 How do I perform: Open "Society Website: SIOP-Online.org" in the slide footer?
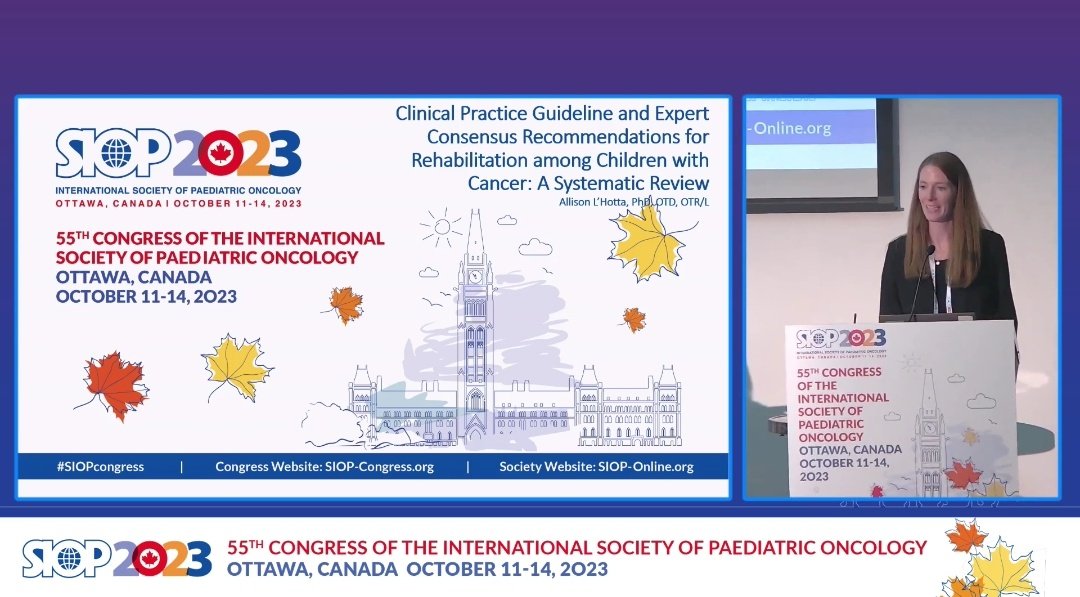[596, 466]
